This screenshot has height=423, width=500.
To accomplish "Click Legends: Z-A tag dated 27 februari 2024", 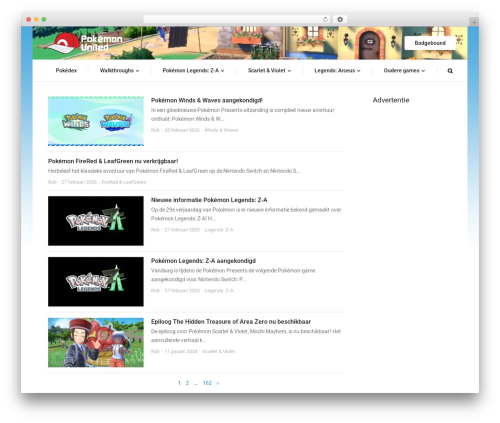I will click(x=219, y=291).
